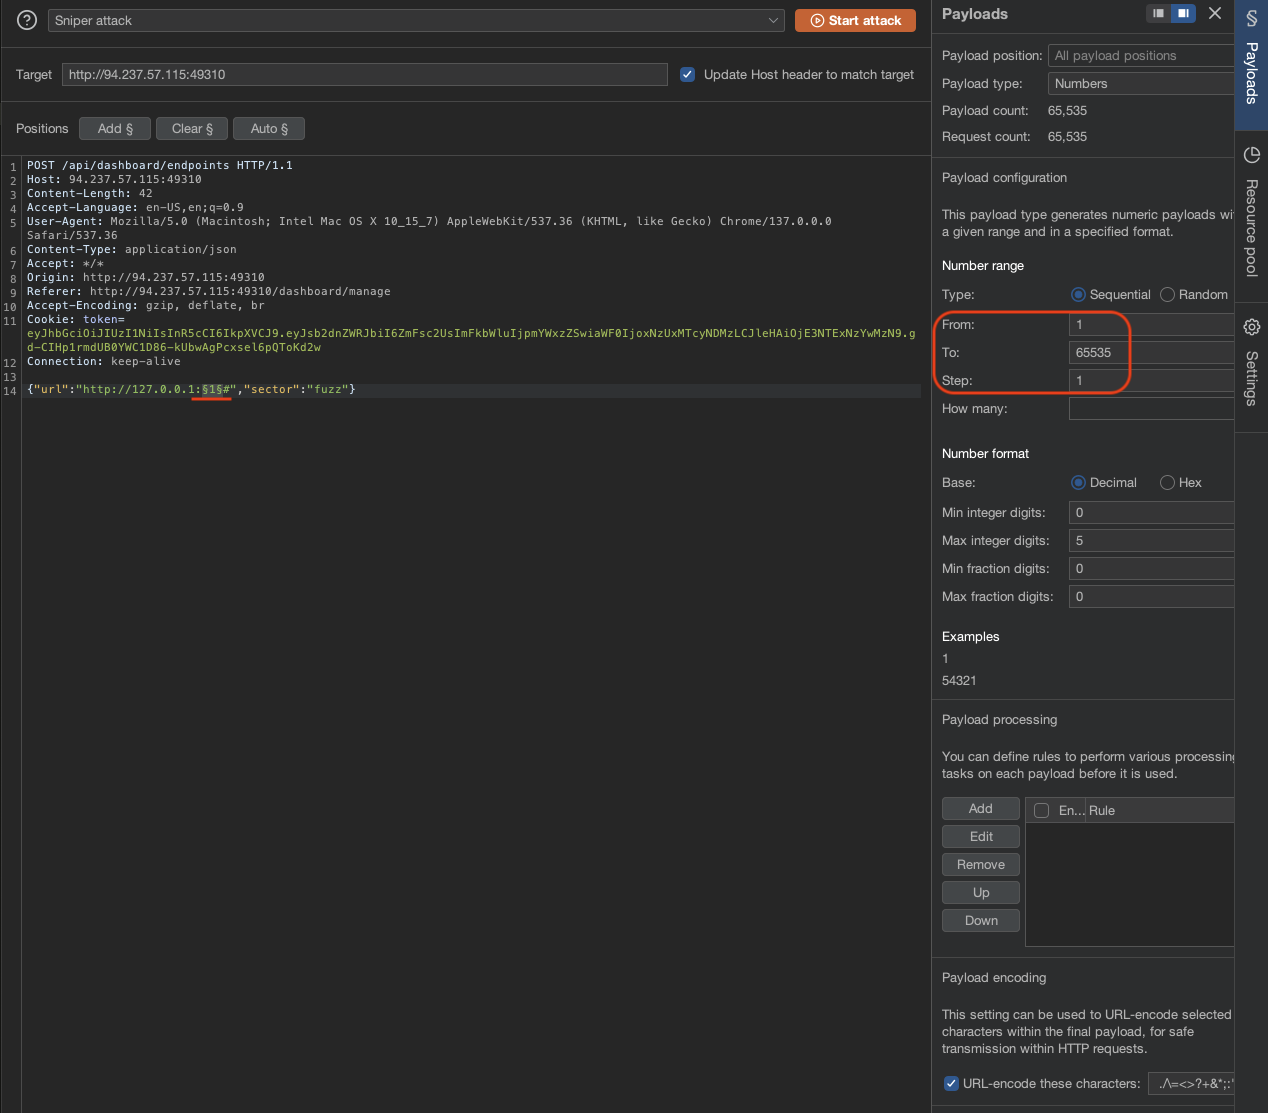
Task: Focus the Target URL field
Action: click(x=364, y=75)
